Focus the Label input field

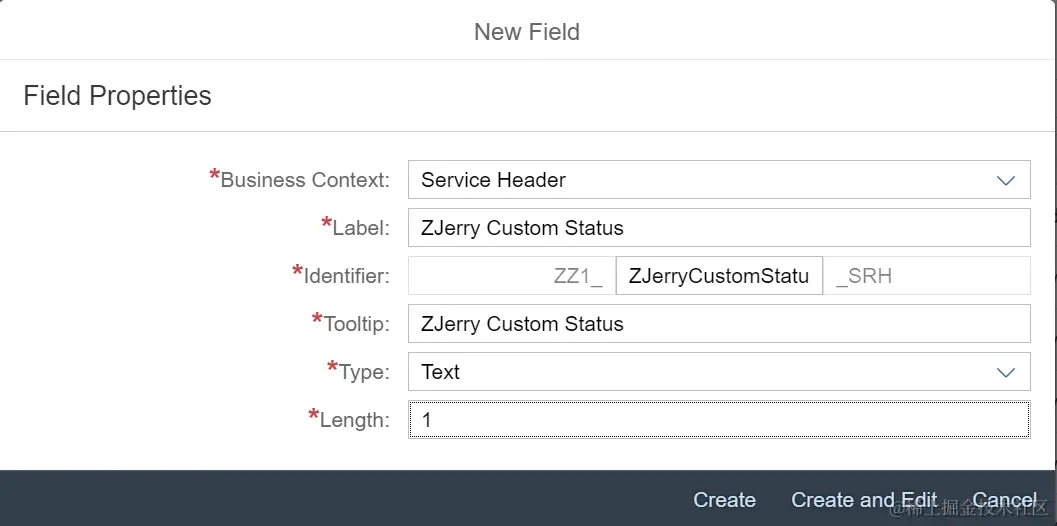coord(718,228)
